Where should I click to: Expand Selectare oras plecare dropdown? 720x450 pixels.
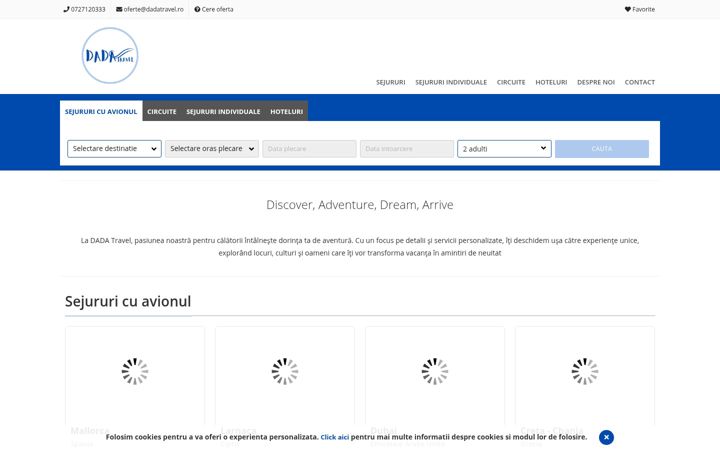tap(212, 149)
